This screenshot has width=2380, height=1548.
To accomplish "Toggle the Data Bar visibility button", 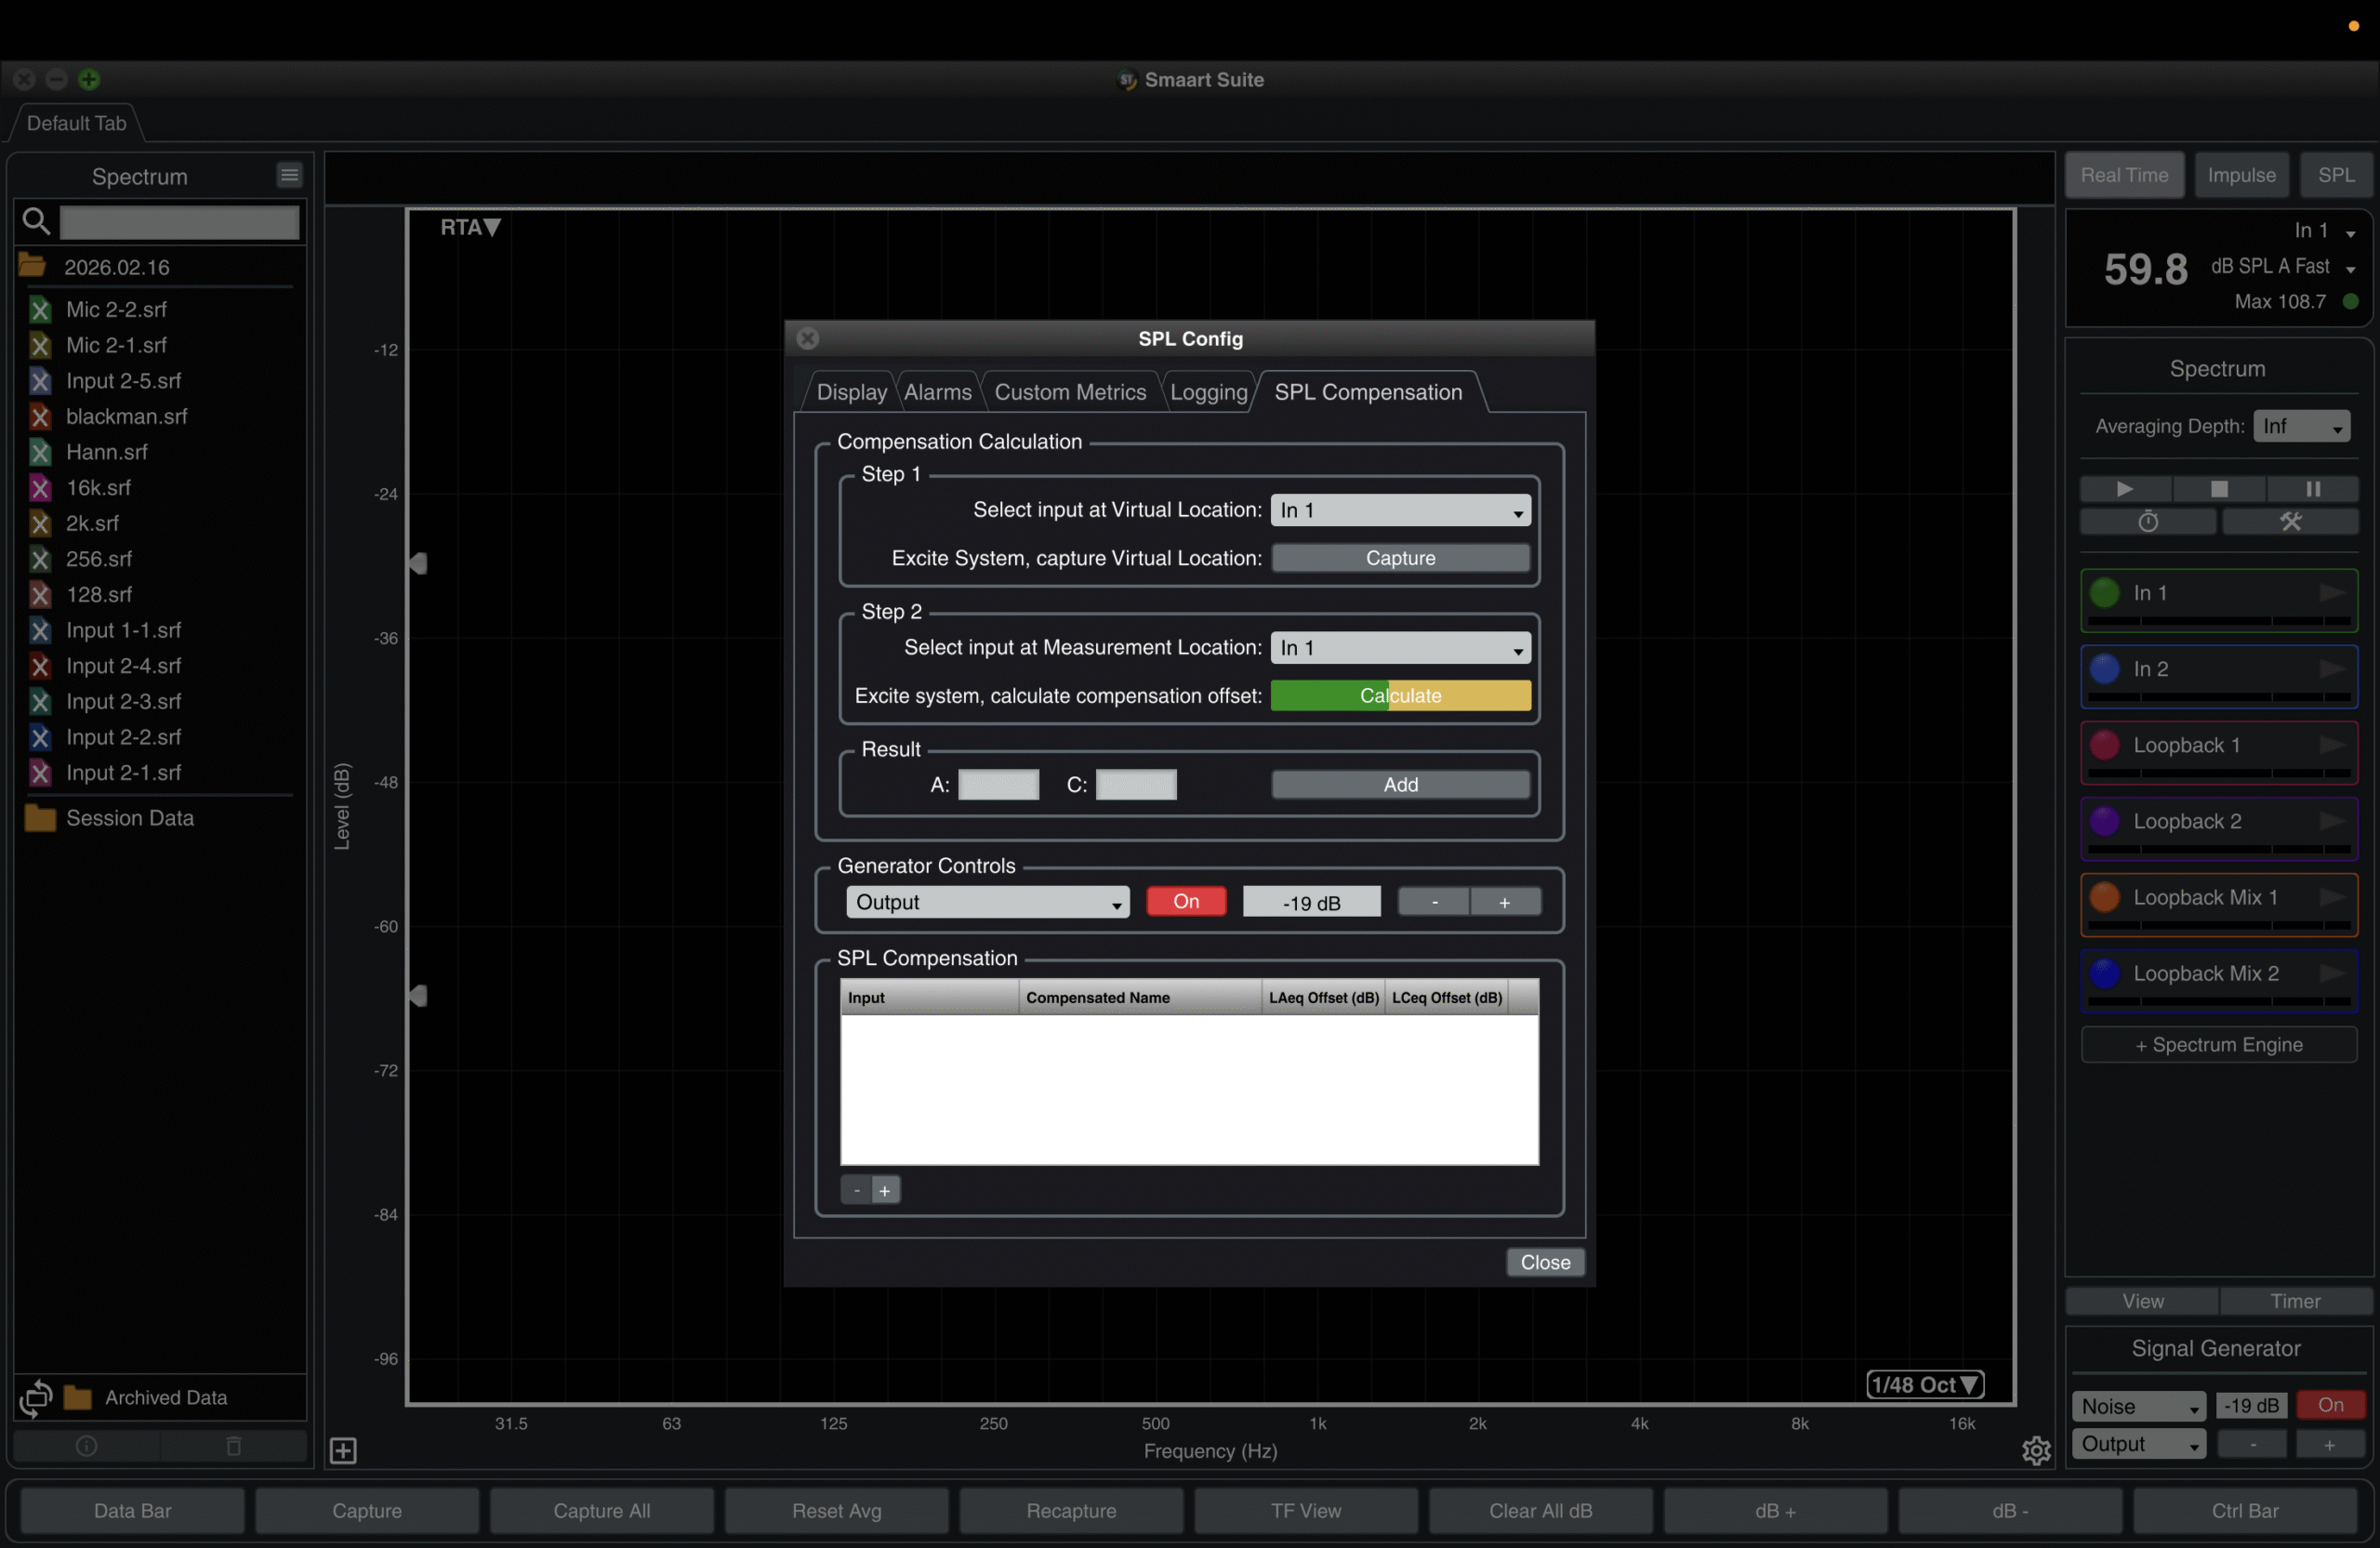I will [133, 1510].
